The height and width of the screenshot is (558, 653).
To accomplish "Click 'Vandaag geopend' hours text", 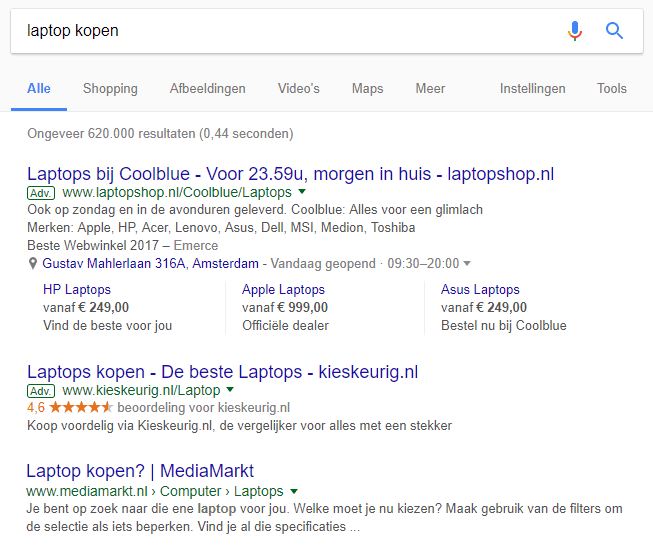I will coord(323,263).
